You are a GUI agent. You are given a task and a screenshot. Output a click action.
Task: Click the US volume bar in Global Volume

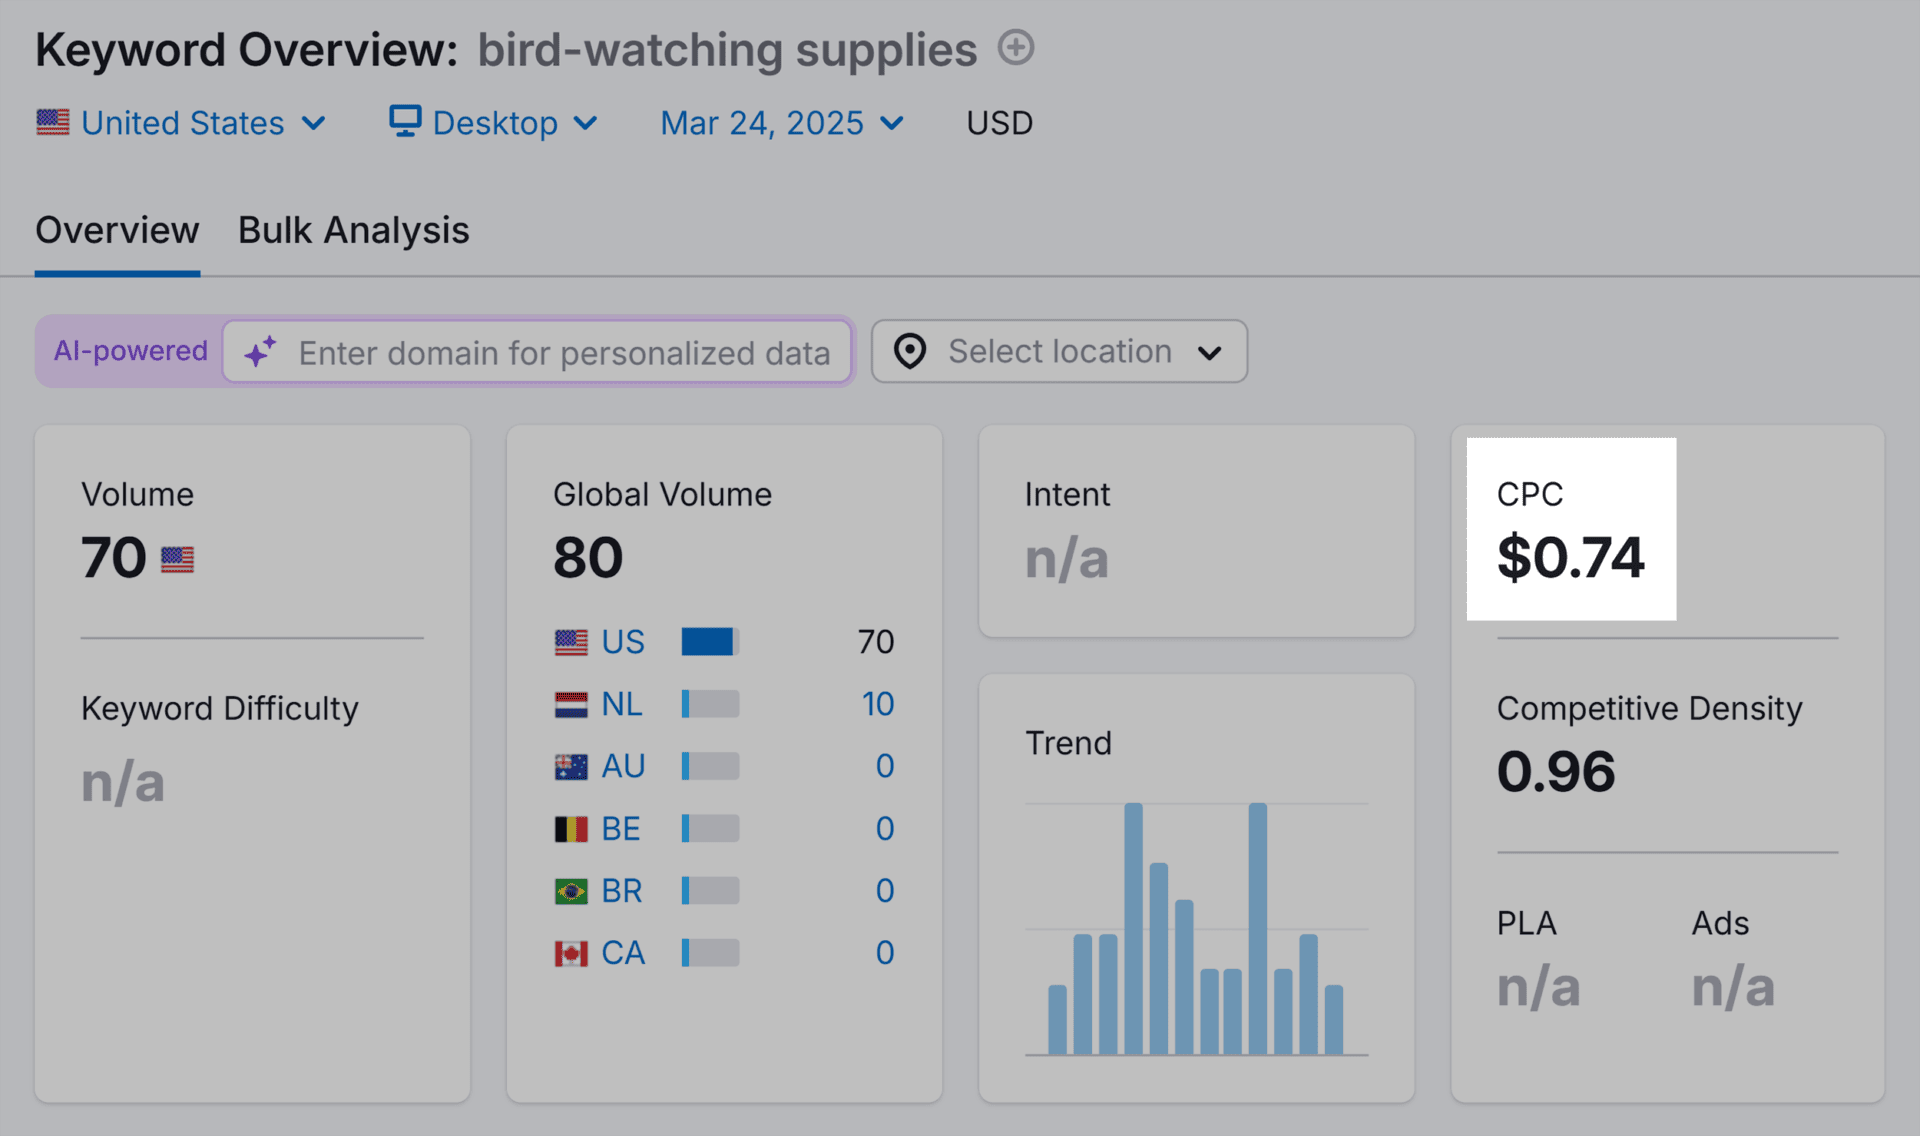[709, 642]
